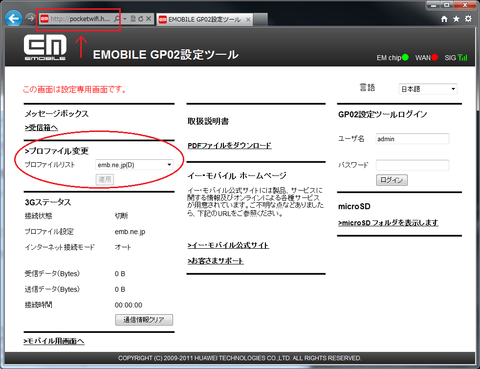This screenshot has height=369, width=480.
Task: Click the 3Gステータス heading
Action: click(x=48, y=202)
